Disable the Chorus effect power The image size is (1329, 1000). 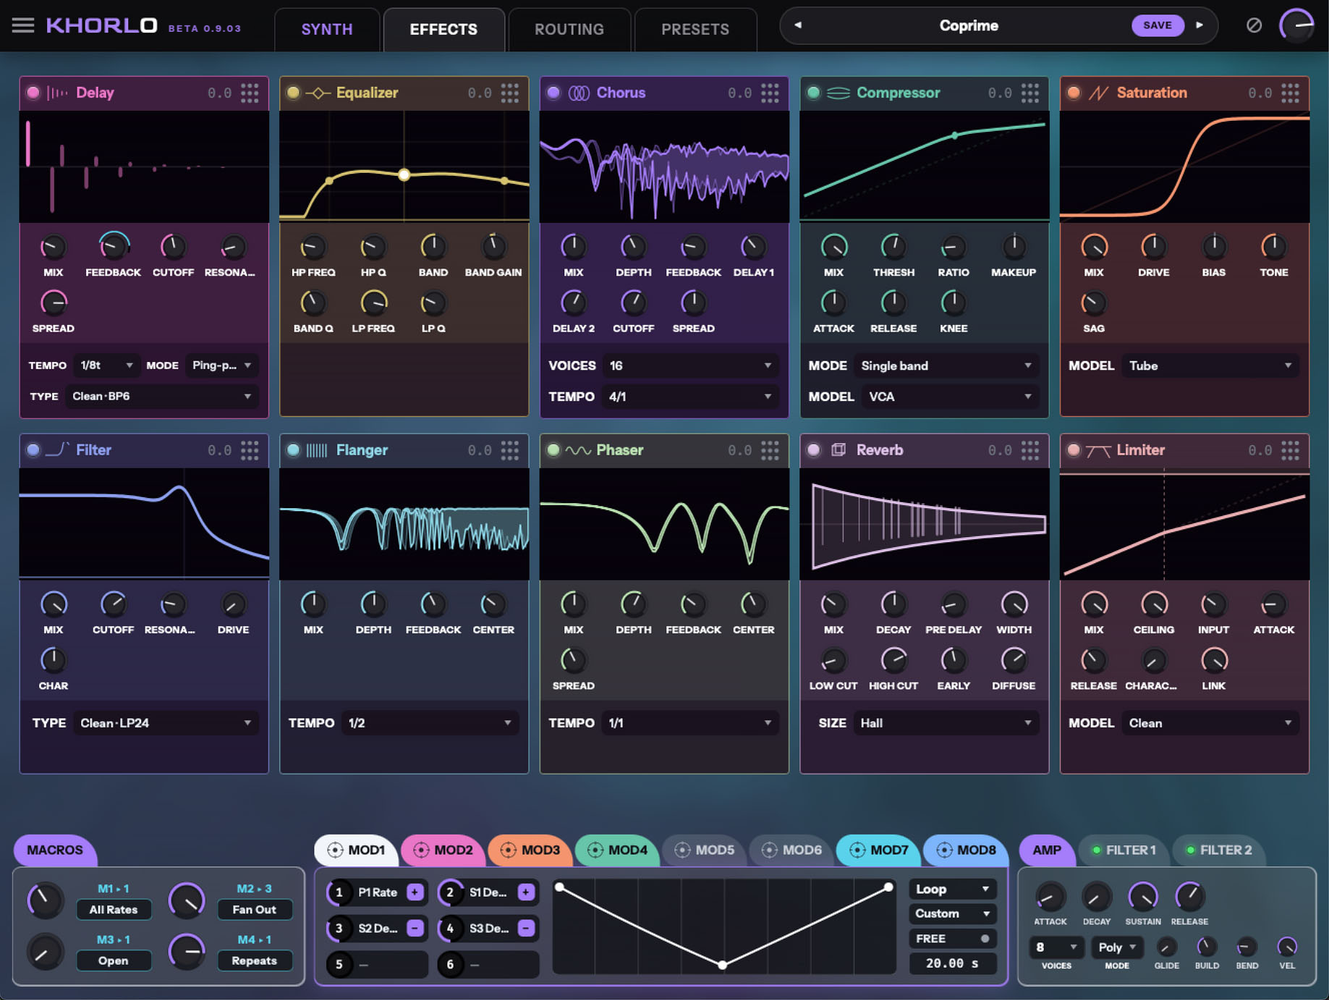(553, 93)
